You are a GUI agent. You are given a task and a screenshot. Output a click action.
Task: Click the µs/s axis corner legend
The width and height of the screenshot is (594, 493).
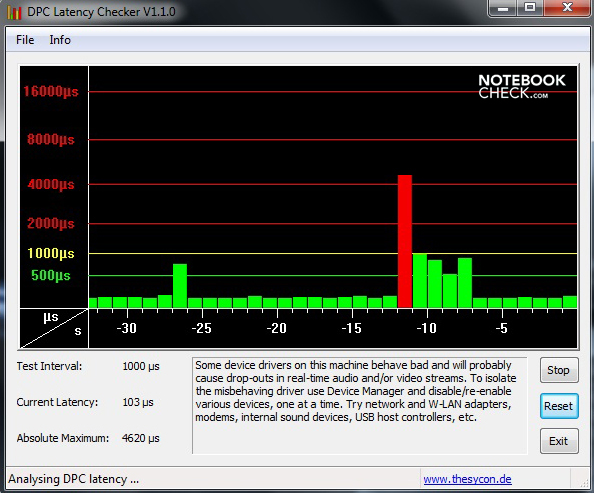54,328
